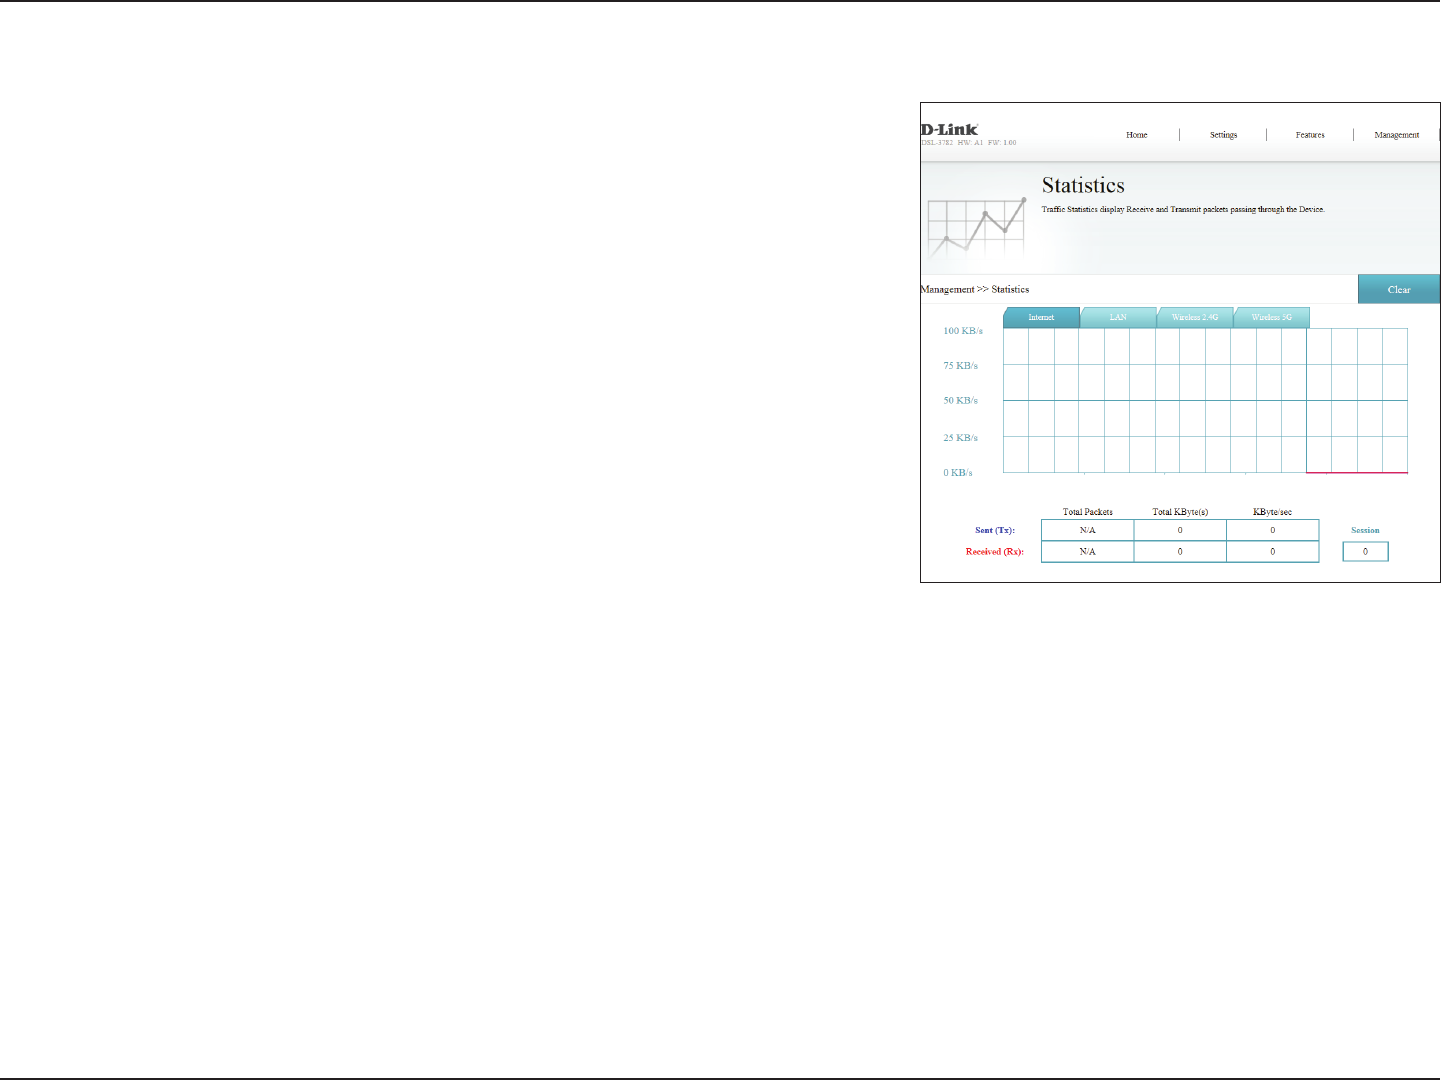Click the 50 KB/s axis label
The image size is (1441, 1080).
click(960, 400)
